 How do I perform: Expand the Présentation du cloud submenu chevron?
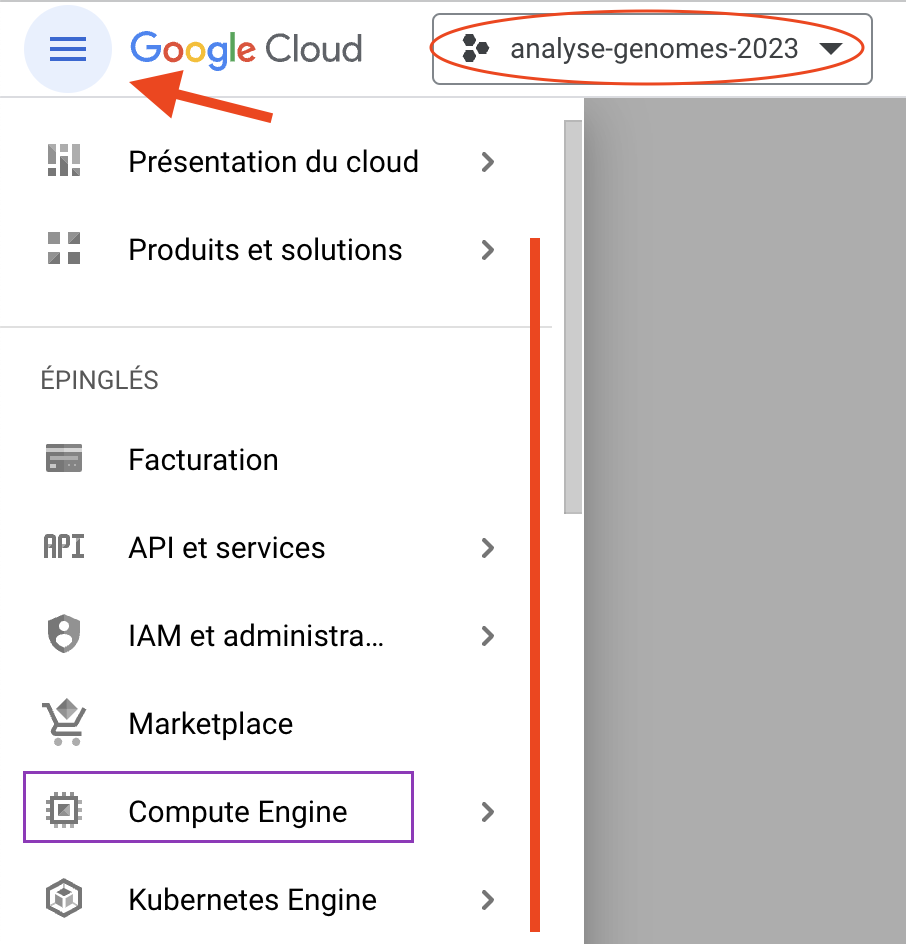pos(488,161)
